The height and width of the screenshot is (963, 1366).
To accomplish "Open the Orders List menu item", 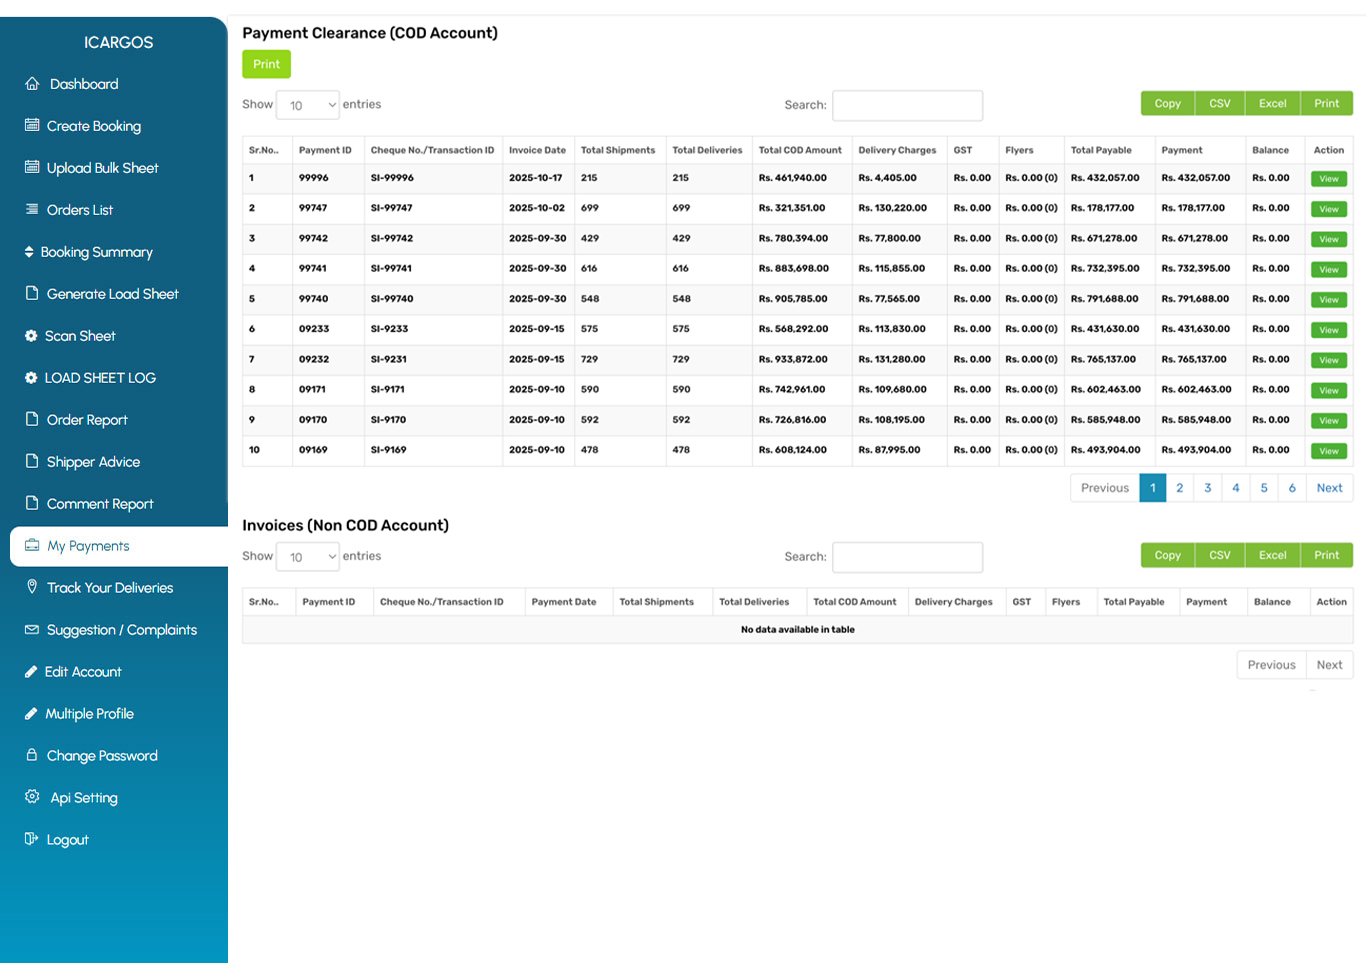I will (x=79, y=210).
